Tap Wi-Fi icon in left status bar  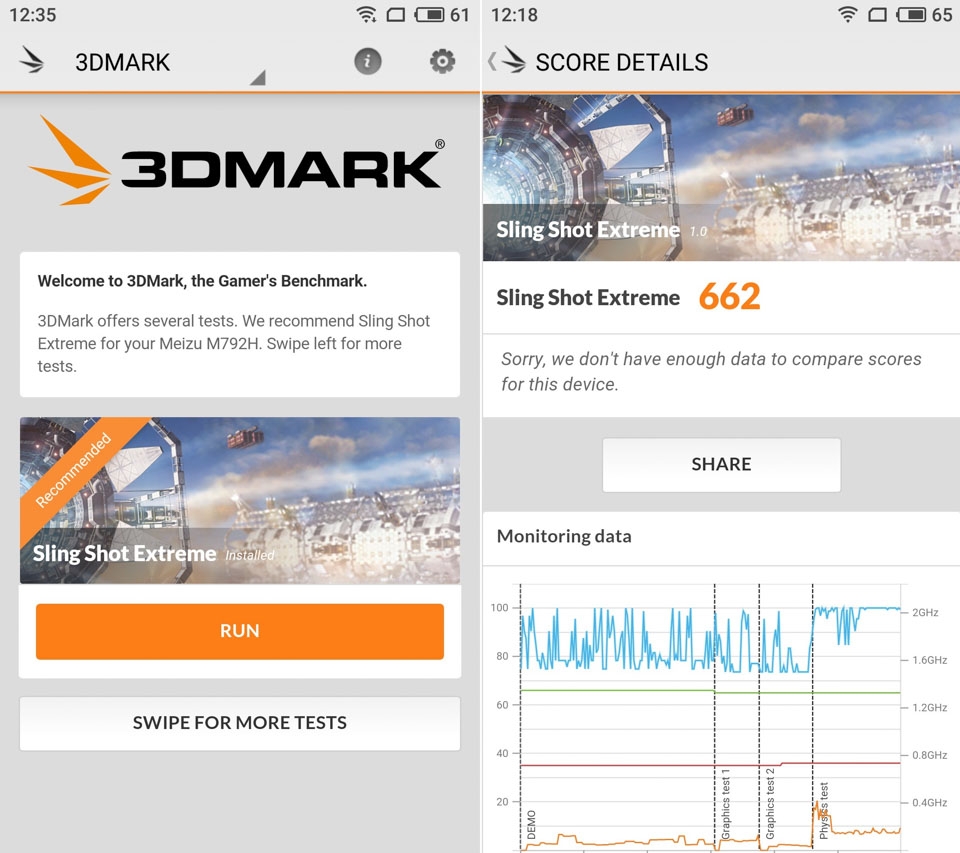366,14
